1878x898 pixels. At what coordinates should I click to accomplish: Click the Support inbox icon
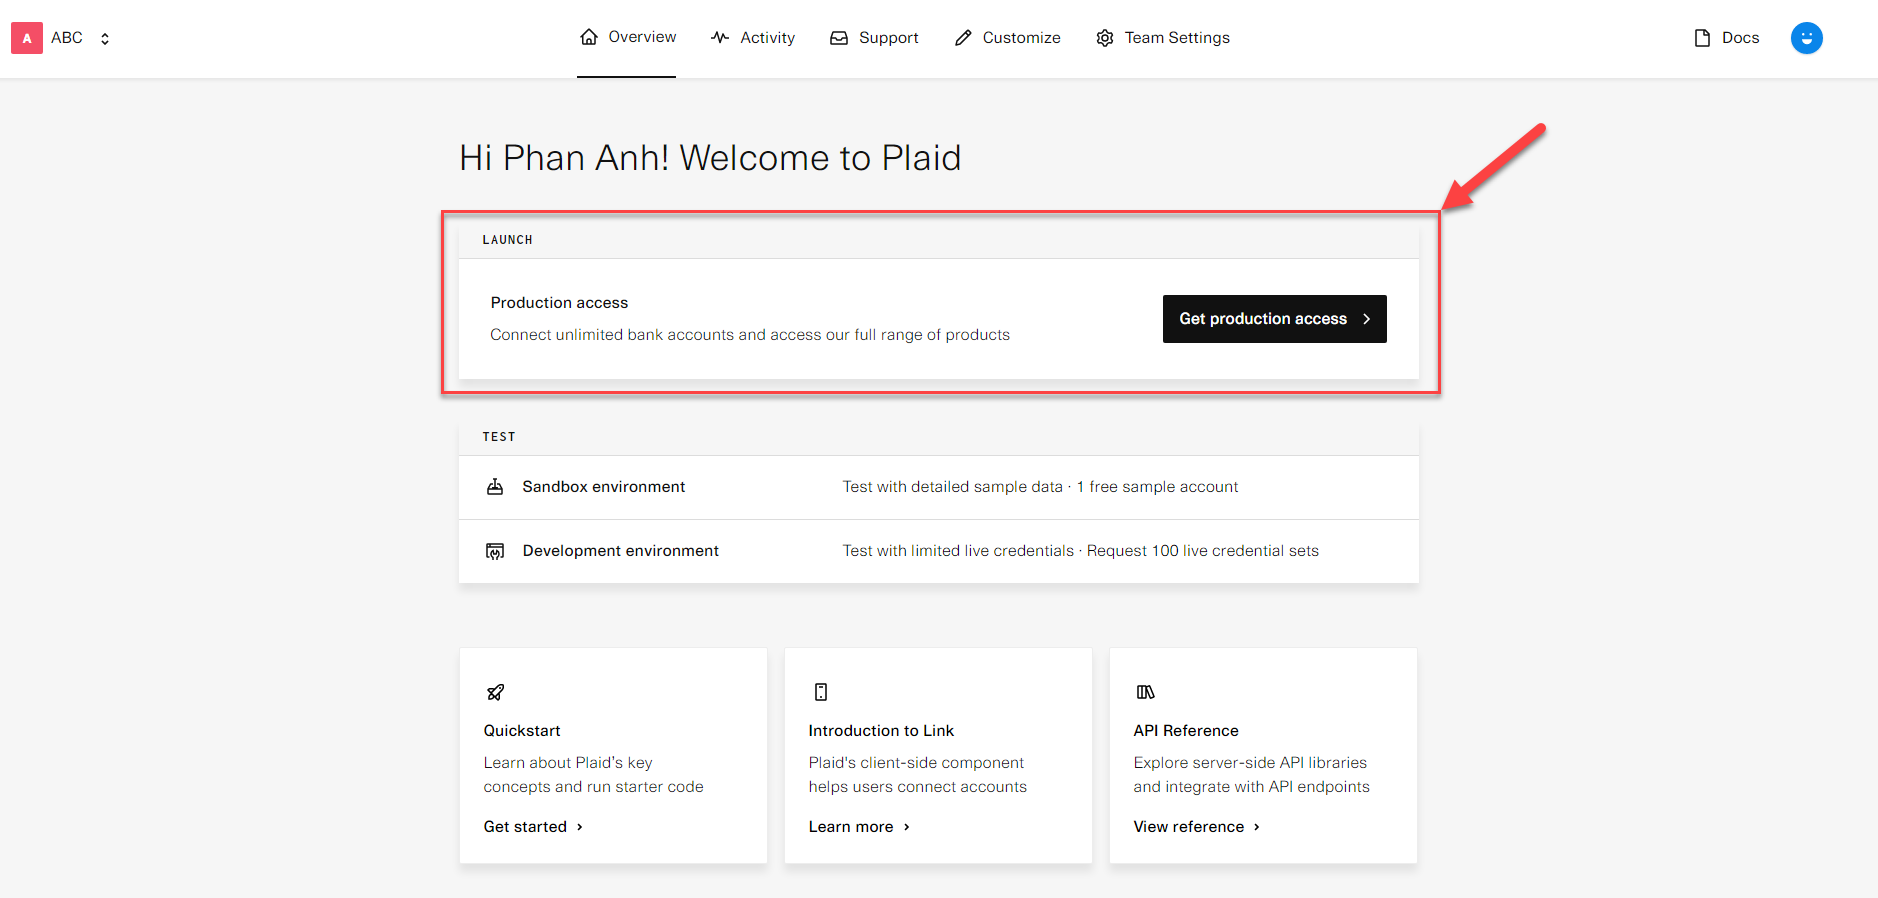pyautogui.click(x=839, y=38)
